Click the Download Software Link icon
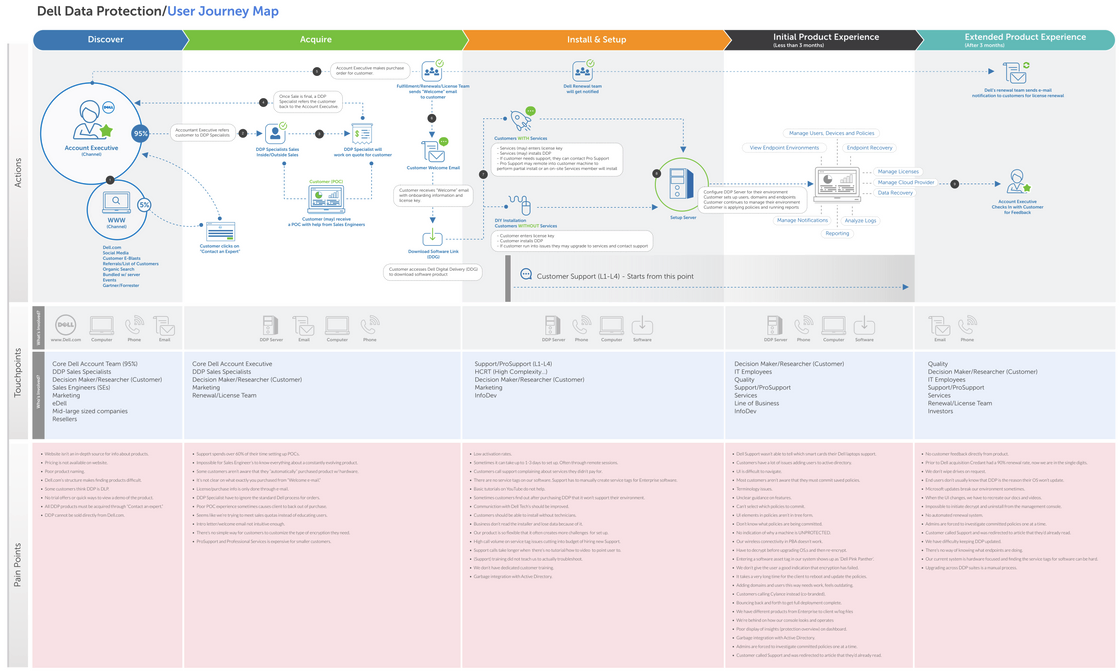This screenshot has height=672, width=1120. (433, 237)
